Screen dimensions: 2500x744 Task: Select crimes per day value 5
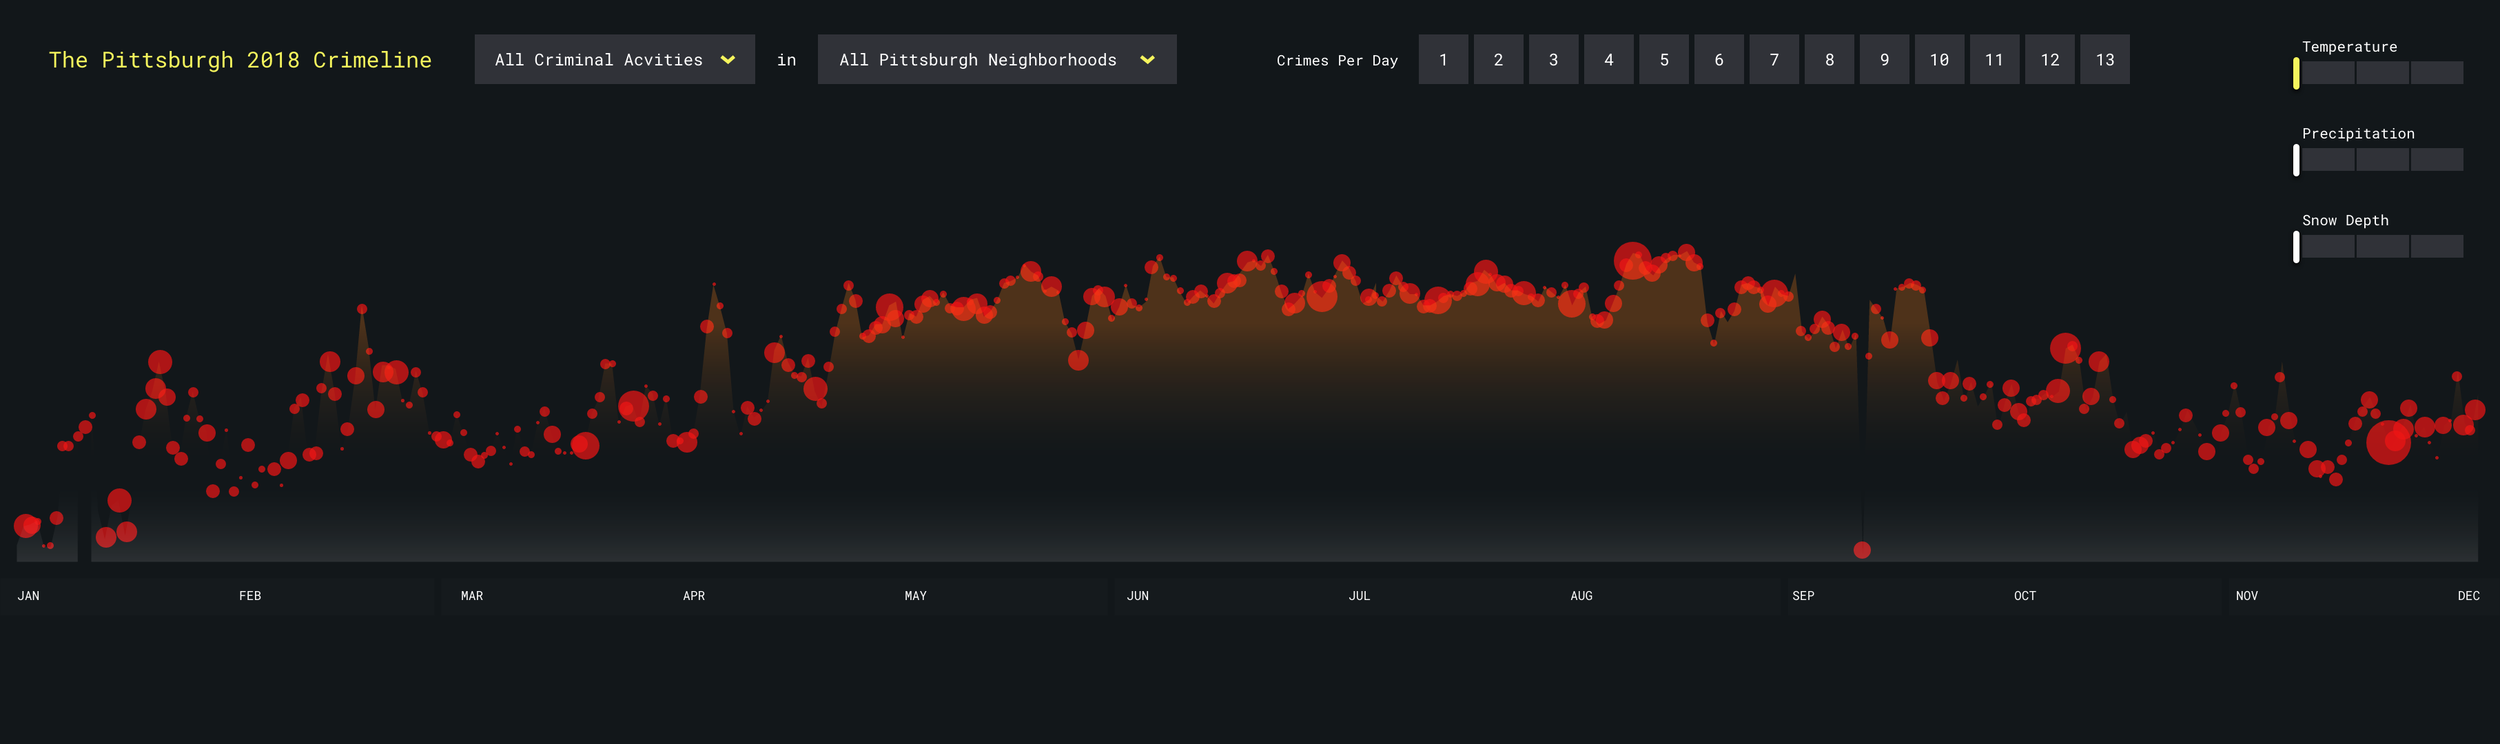point(1664,59)
